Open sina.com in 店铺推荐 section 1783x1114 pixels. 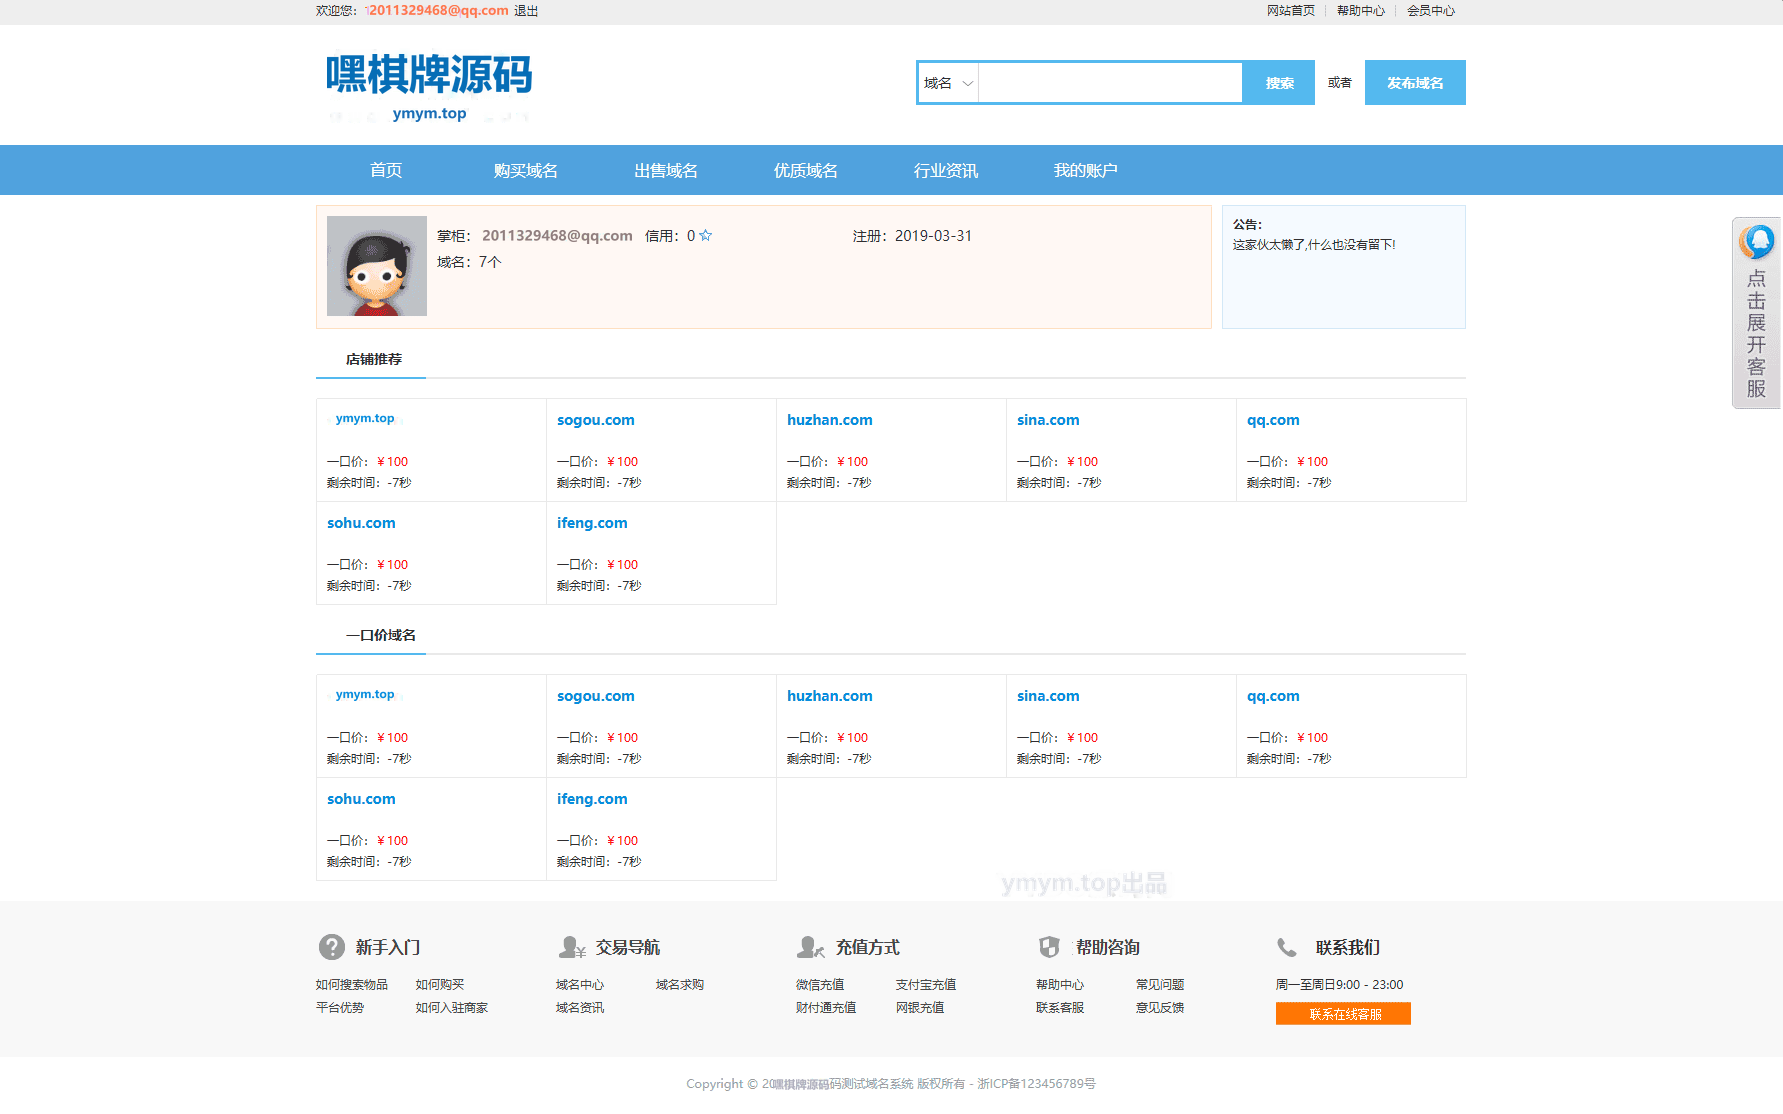[x=1048, y=420]
